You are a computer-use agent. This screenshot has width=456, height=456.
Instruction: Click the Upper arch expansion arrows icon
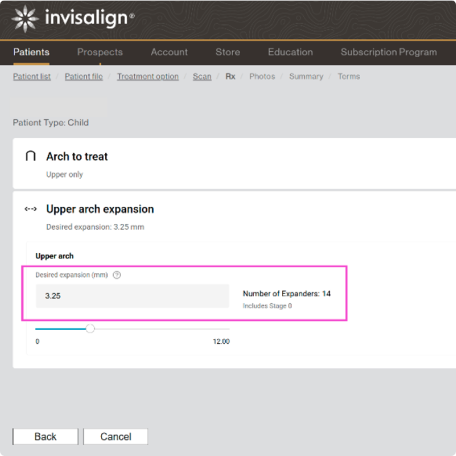point(30,209)
